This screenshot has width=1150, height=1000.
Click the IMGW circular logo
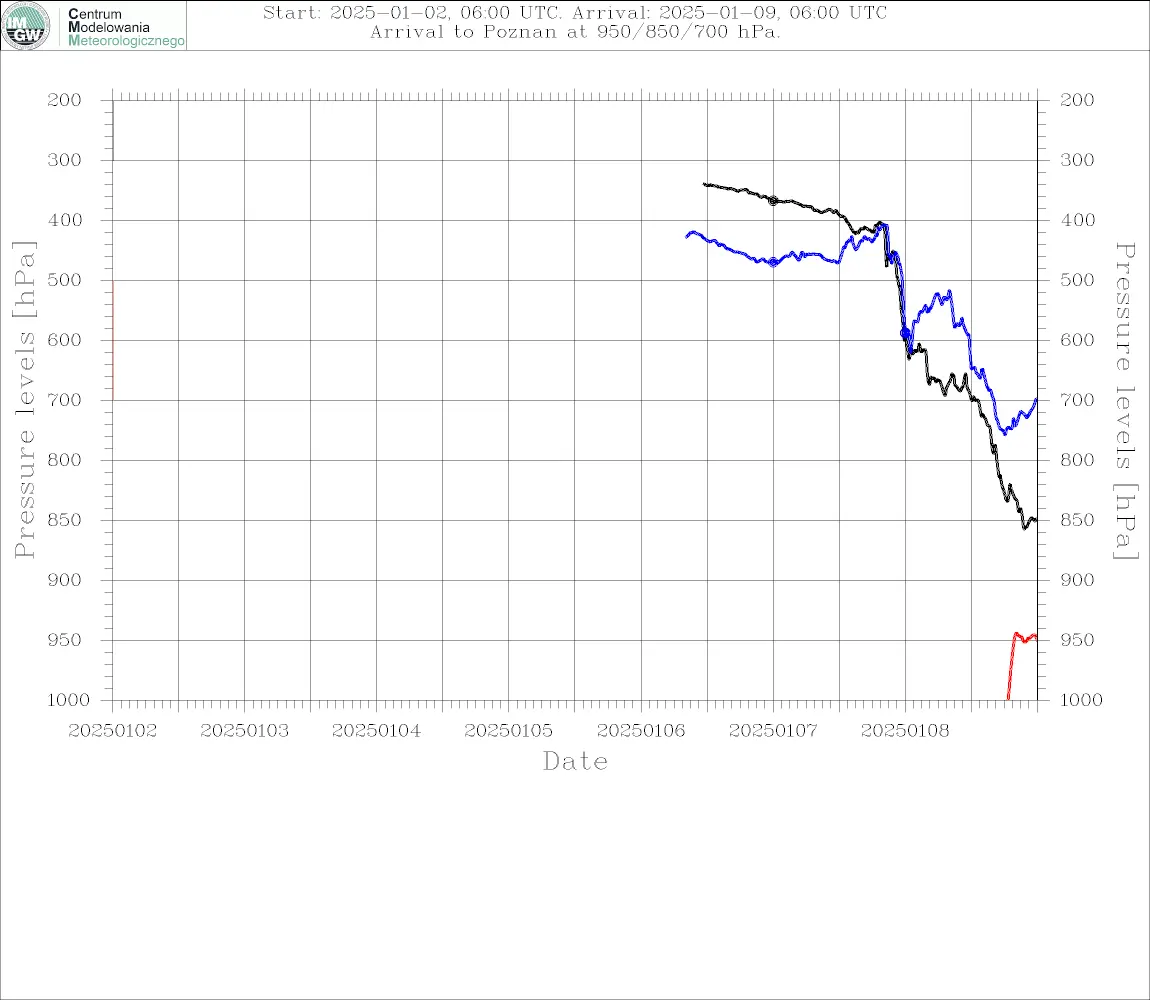pyautogui.click(x=26, y=26)
